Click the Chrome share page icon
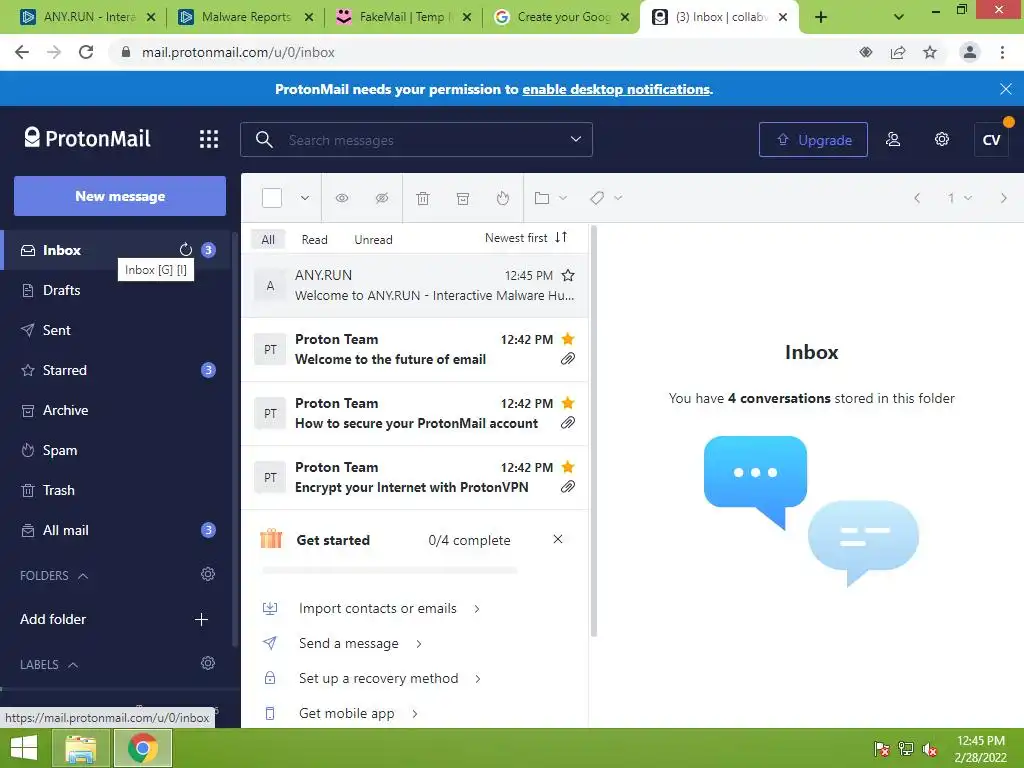 [x=898, y=52]
